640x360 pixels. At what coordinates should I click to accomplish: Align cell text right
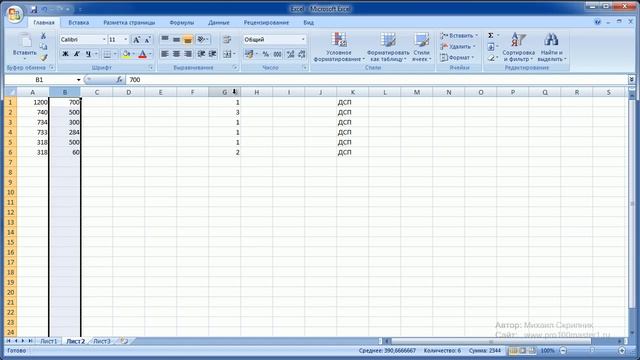[188, 54]
